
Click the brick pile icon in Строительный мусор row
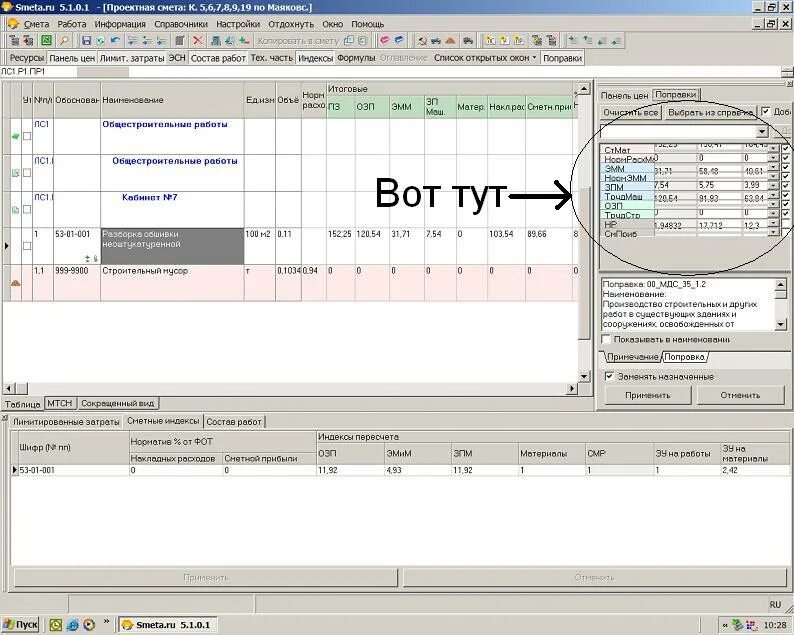coord(16,283)
